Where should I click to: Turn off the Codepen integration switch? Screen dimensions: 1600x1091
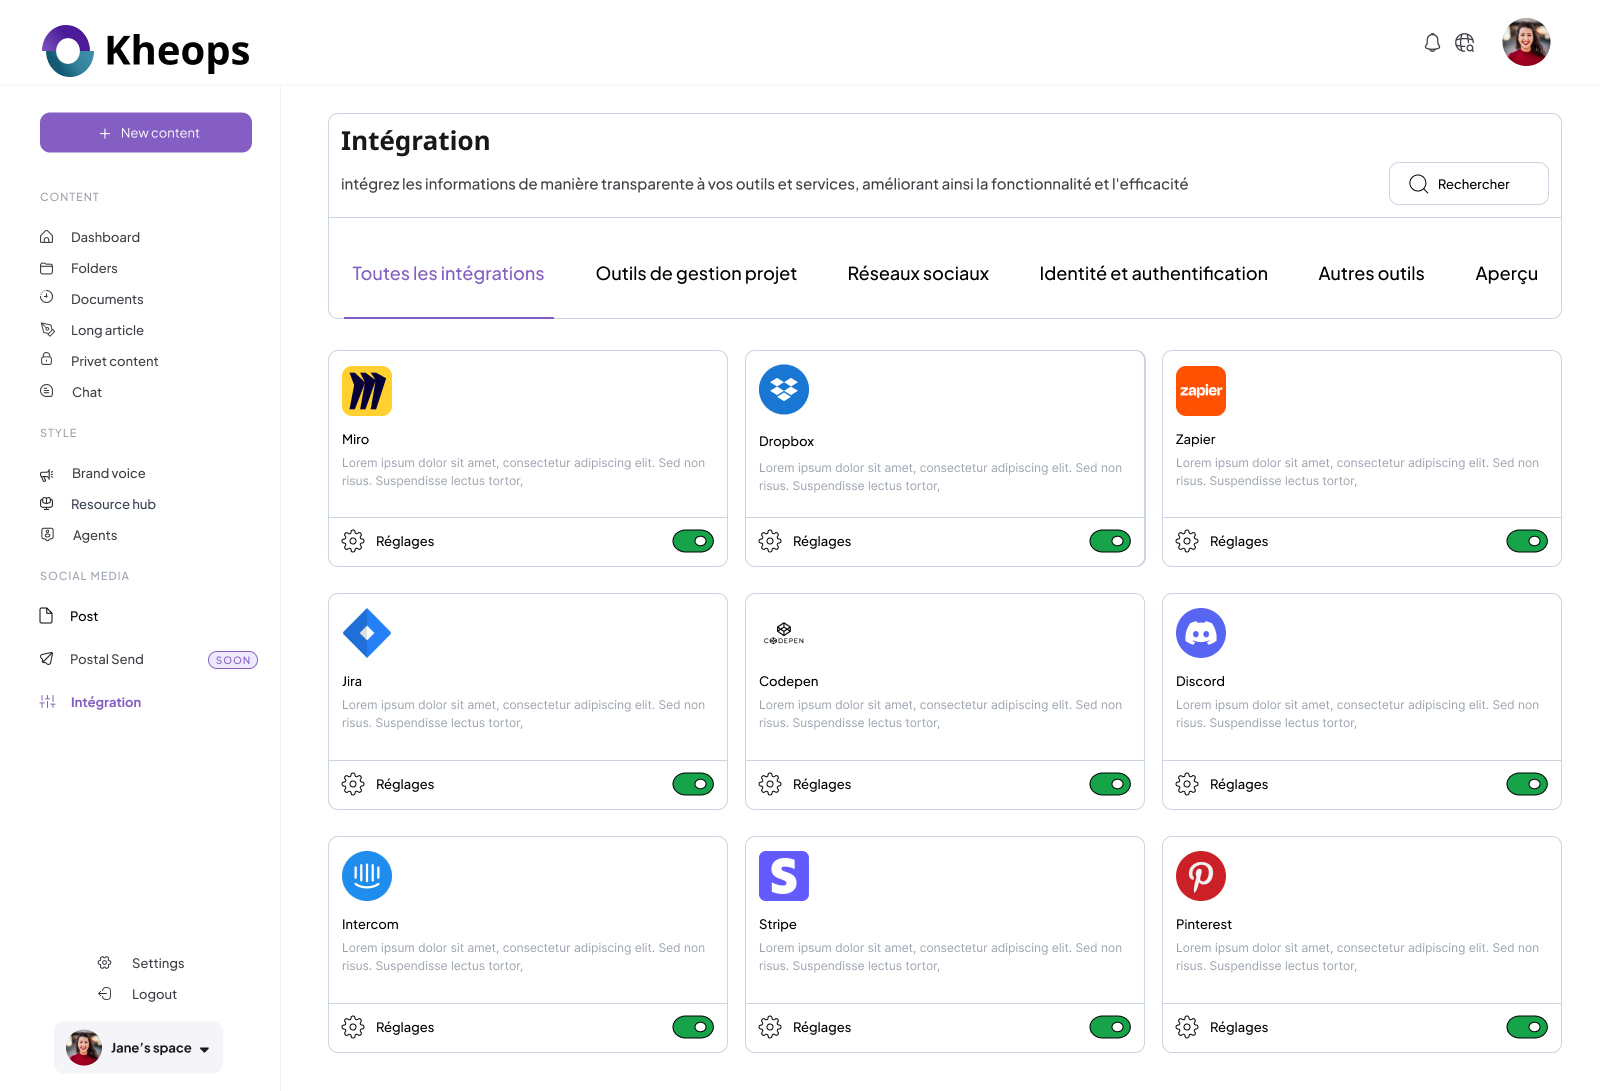(x=1110, y=784)
